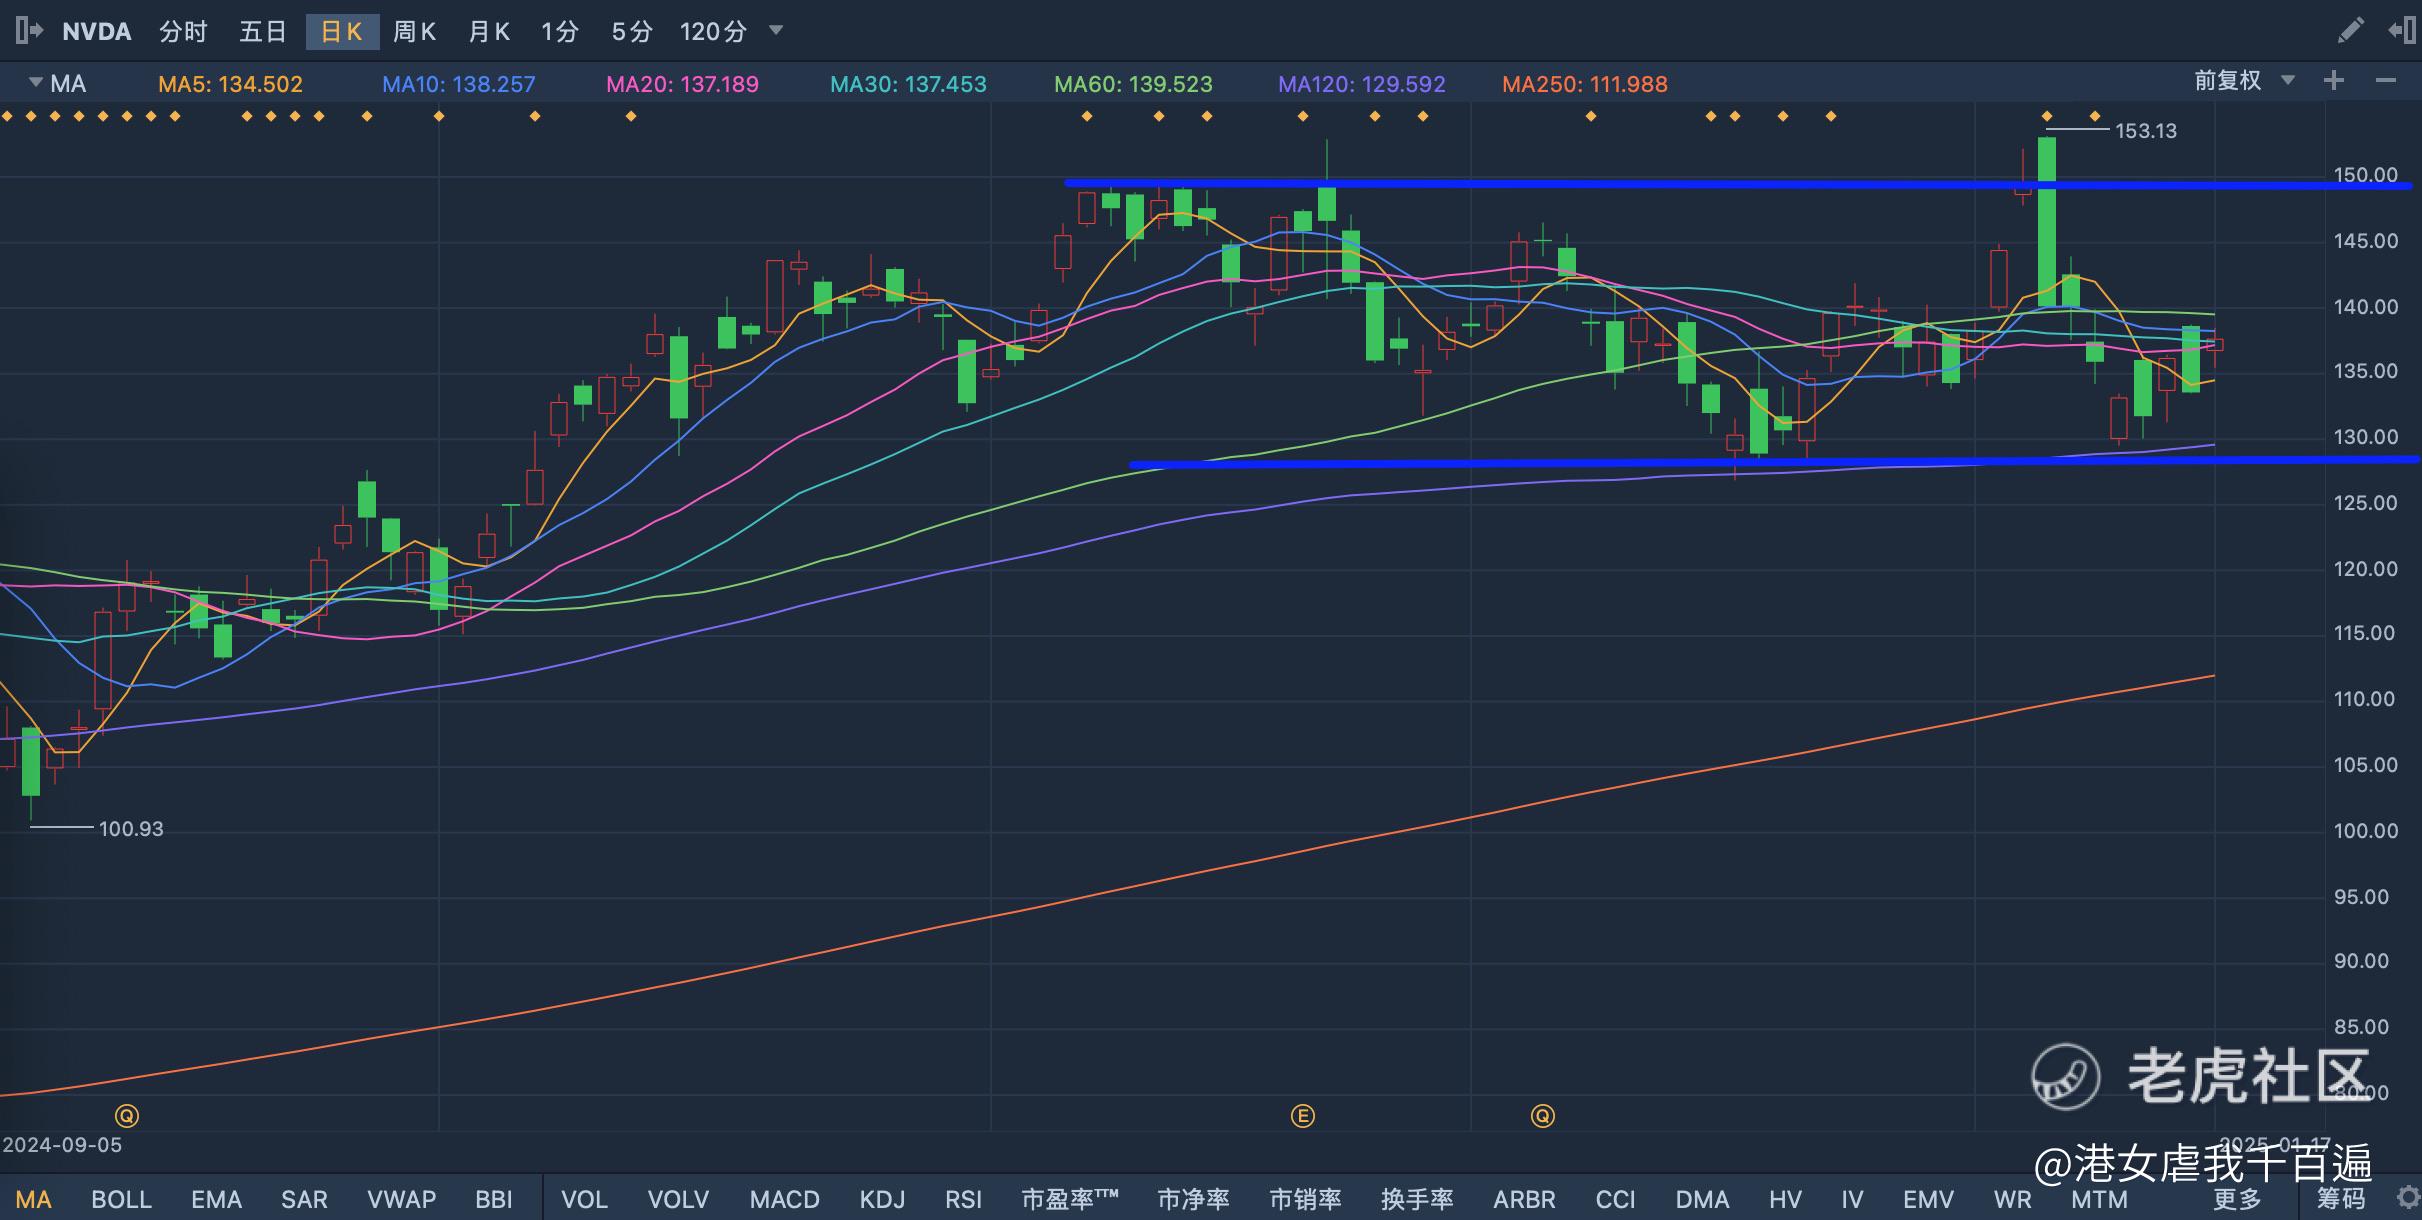Switch to 分时 intraday view
The height and width of the screenshot is (1220, 2422).
pos(183,32)
